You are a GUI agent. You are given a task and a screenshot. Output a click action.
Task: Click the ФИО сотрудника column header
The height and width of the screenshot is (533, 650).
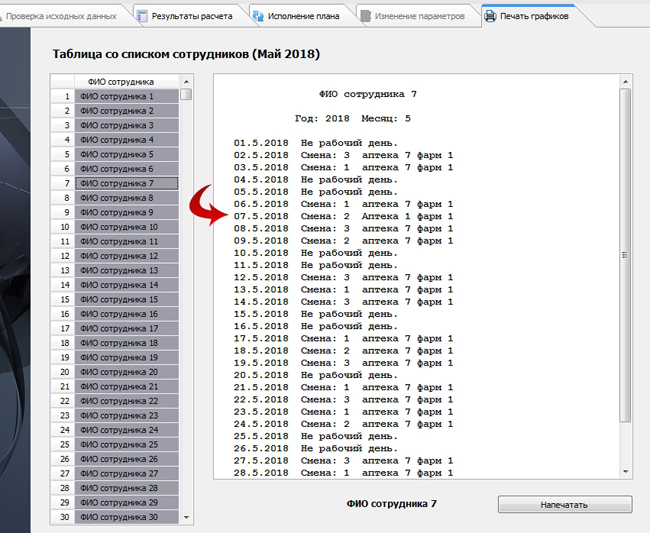point(126,82)
